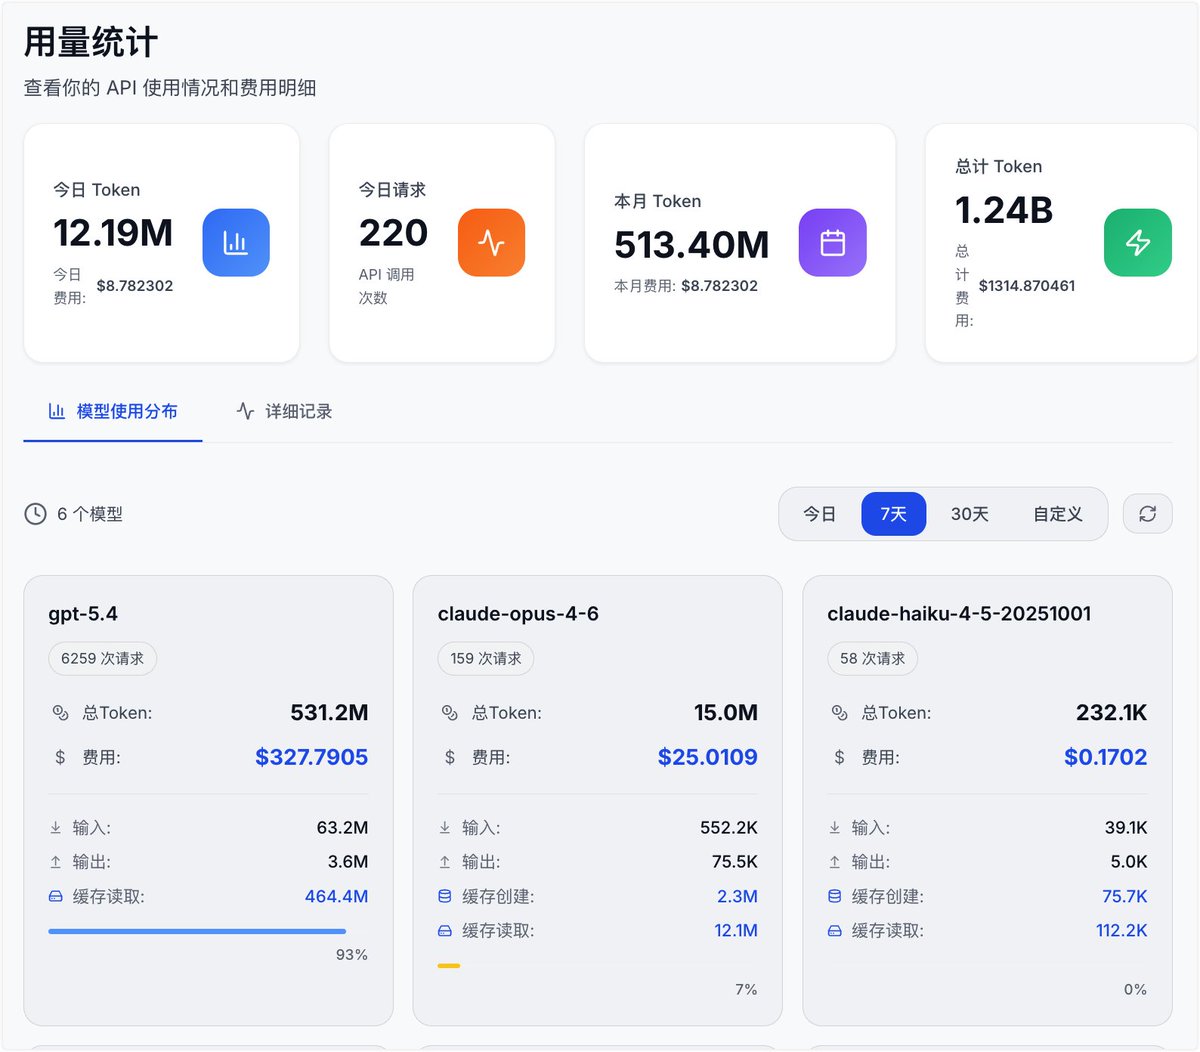Click the 缓存创建 database icon in claude-haiku-4-5 card
The height and width of the screenshot is (1052, 1200).
click(x=834, y=897)
